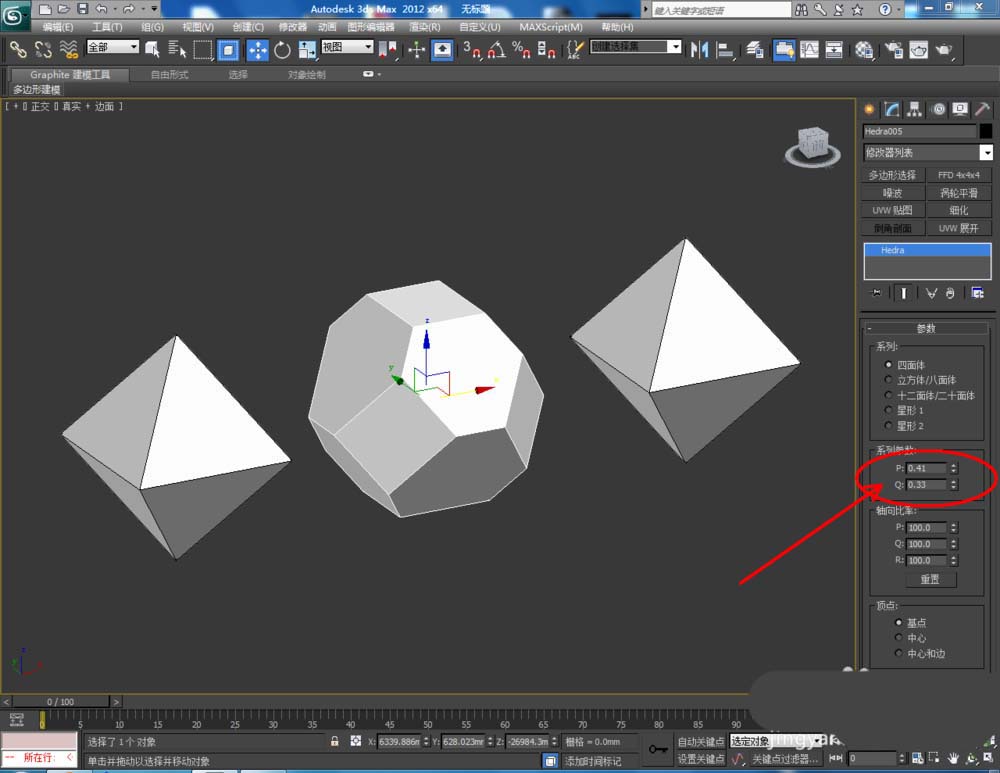
Task: Click the Render Setup teapot icon
Action: (x=894, y=50)
